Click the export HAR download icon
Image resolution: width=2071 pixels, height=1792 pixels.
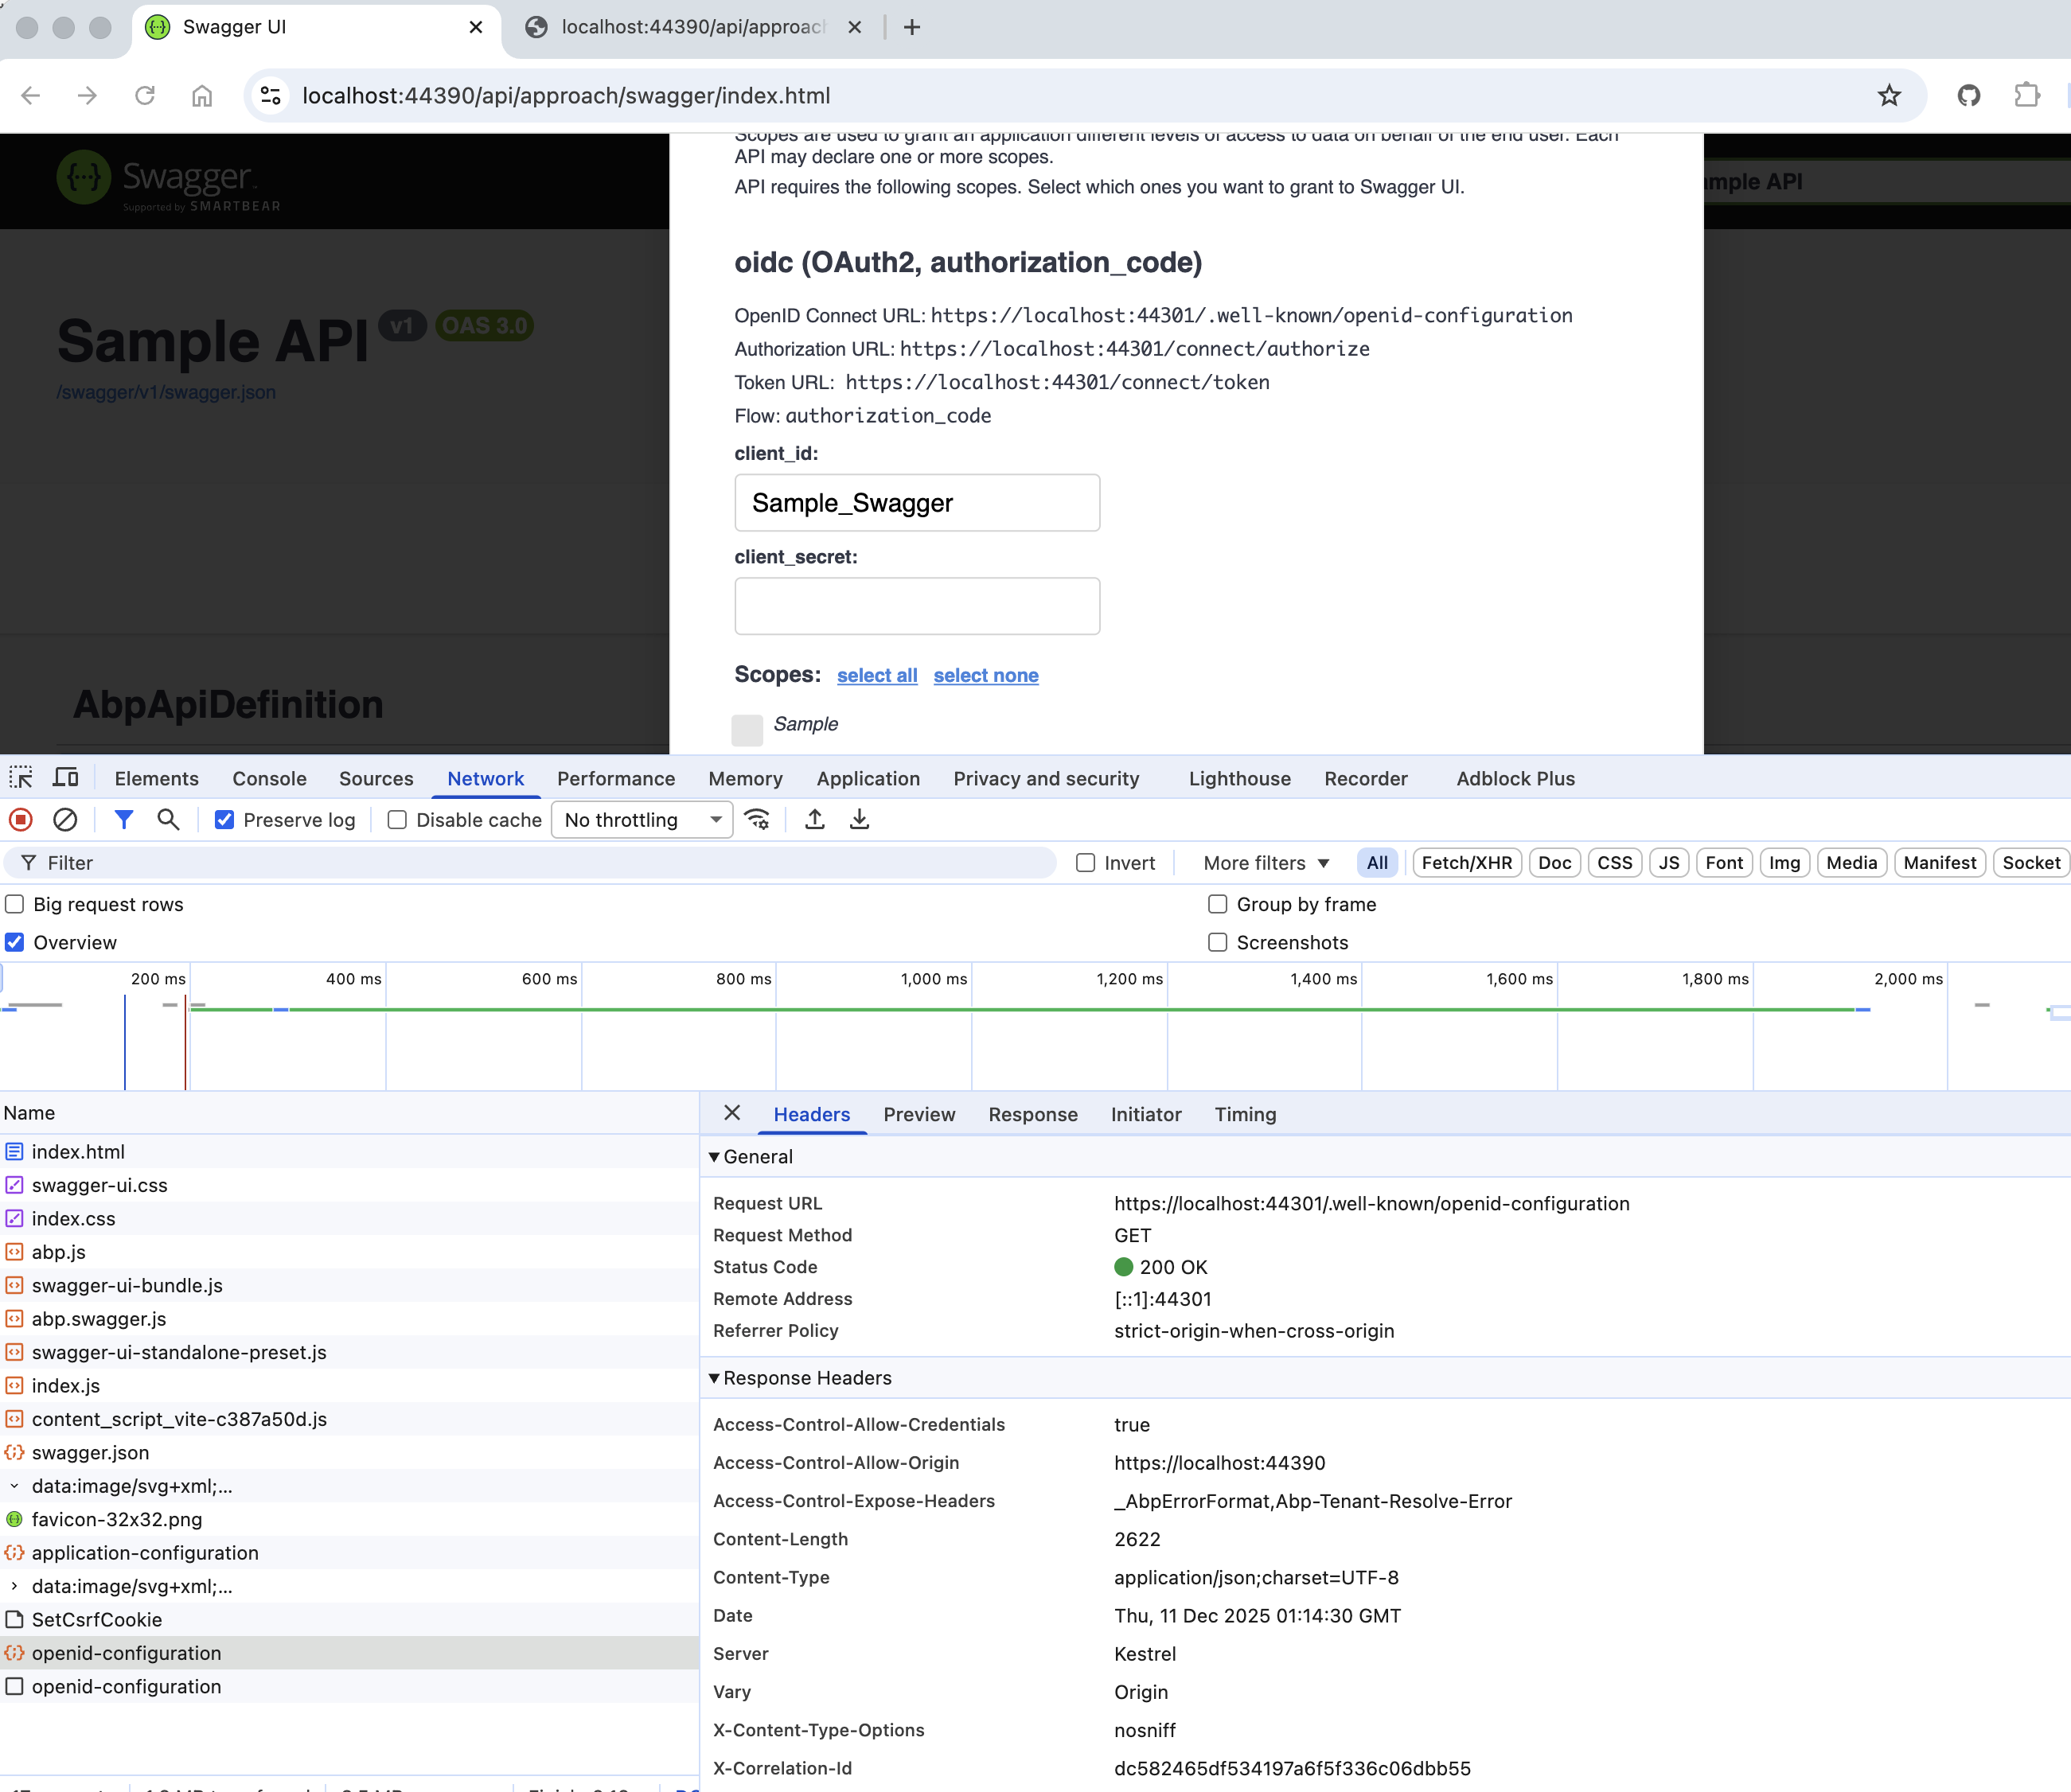coord(859,820)
